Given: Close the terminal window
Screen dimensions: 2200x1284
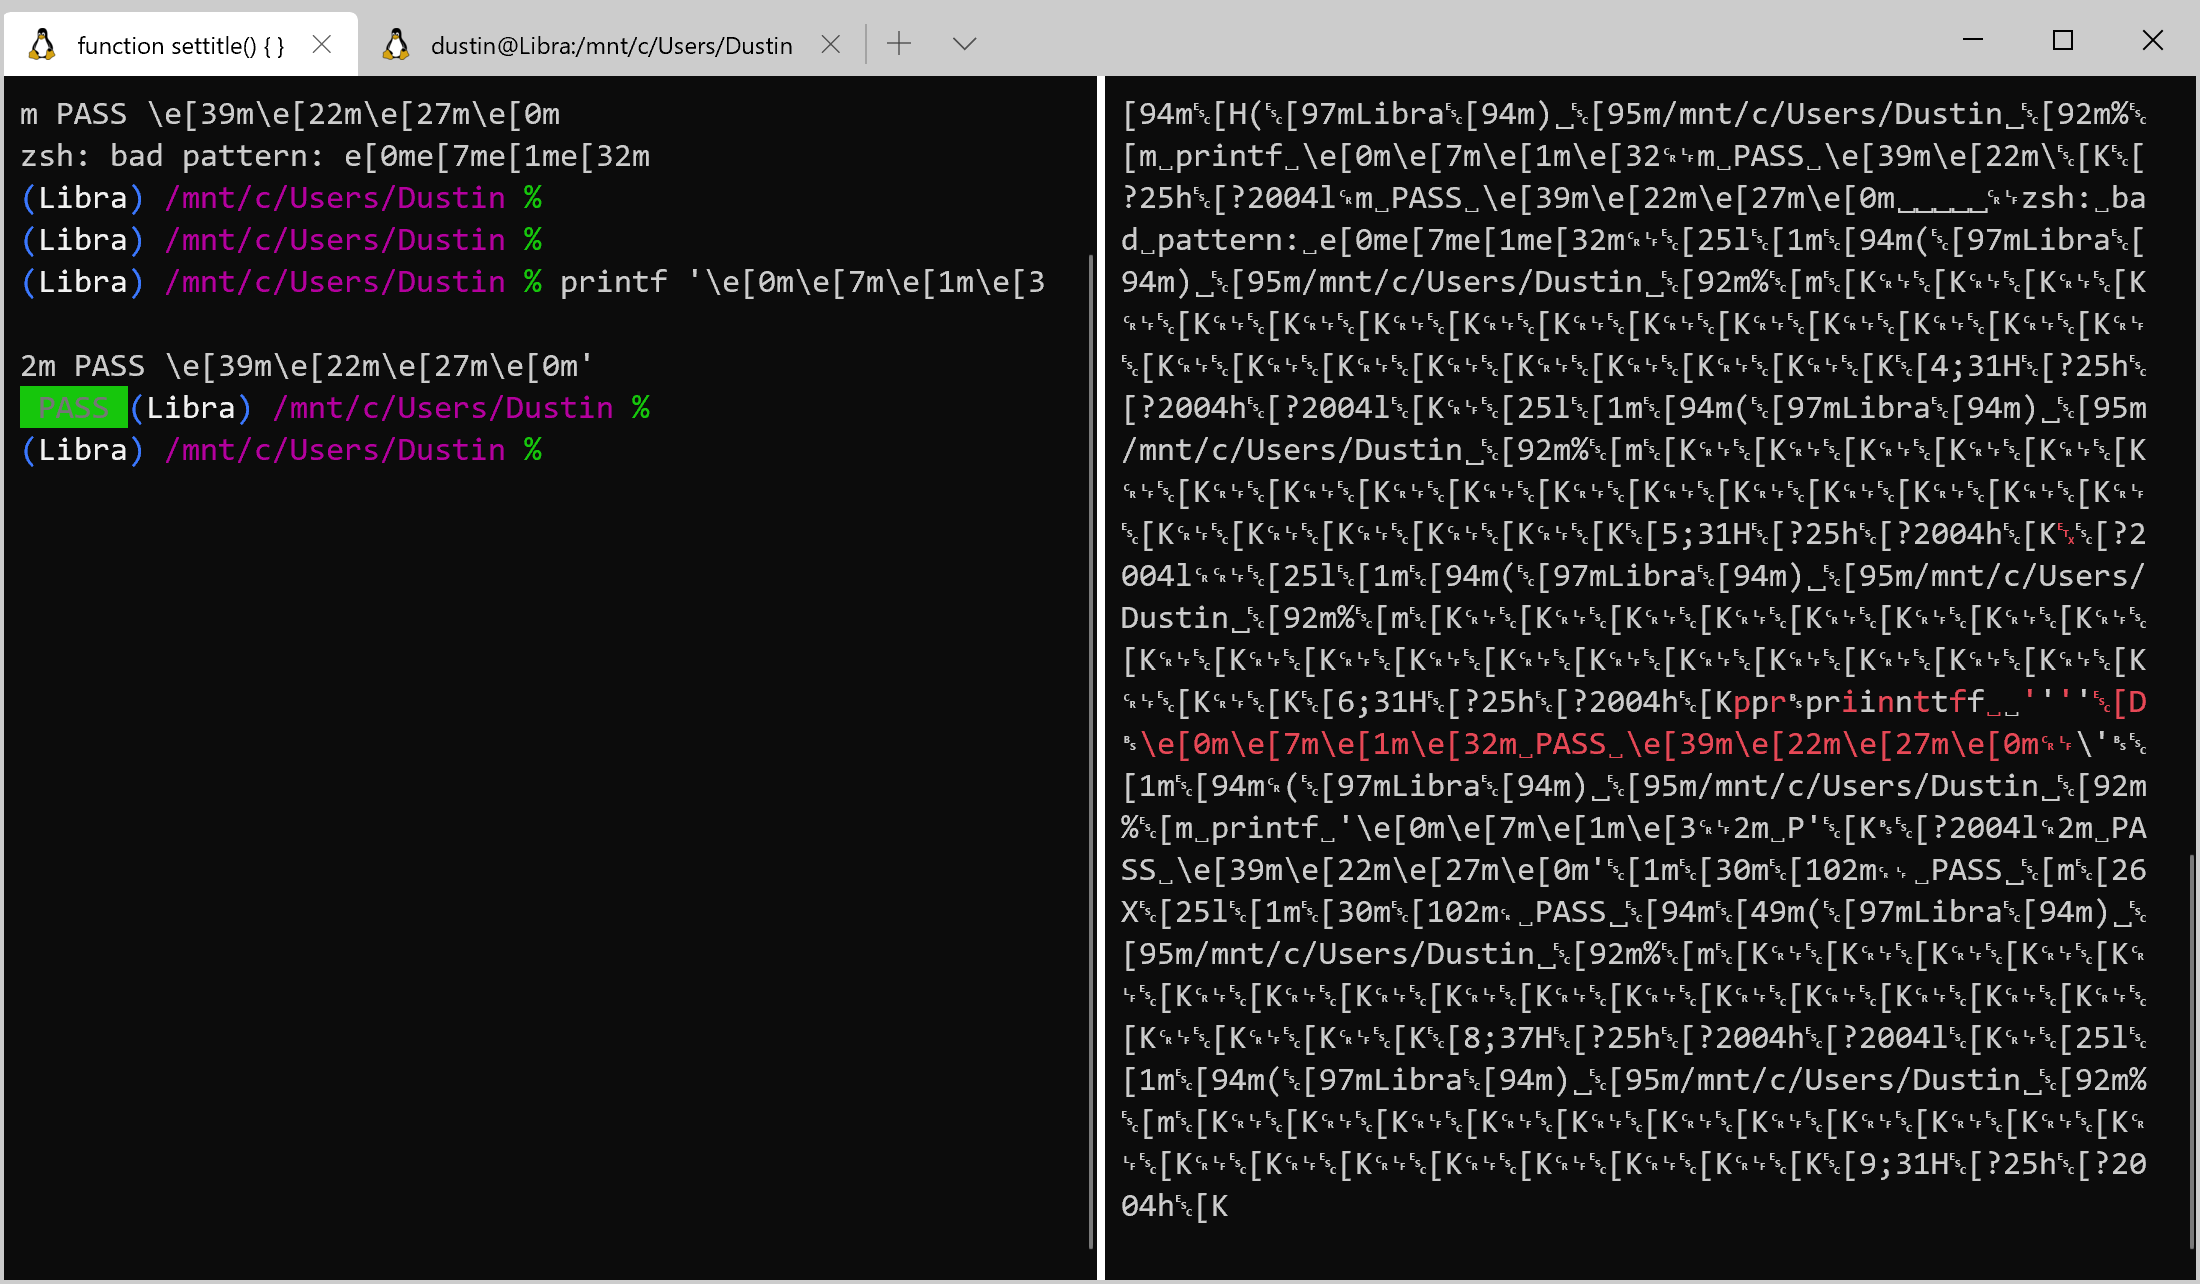Looking at the screenshot, I should point(2152,40).
